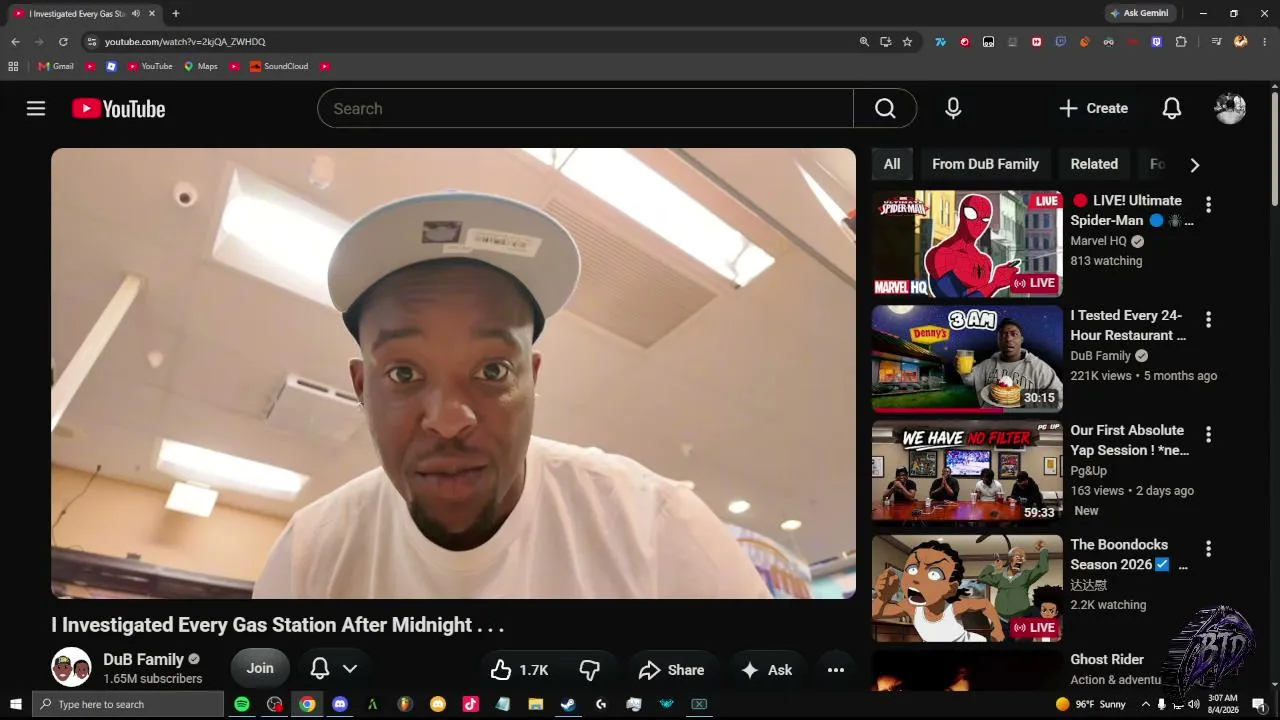Open the YouTube guide hamburger menu

click(36, 108)
